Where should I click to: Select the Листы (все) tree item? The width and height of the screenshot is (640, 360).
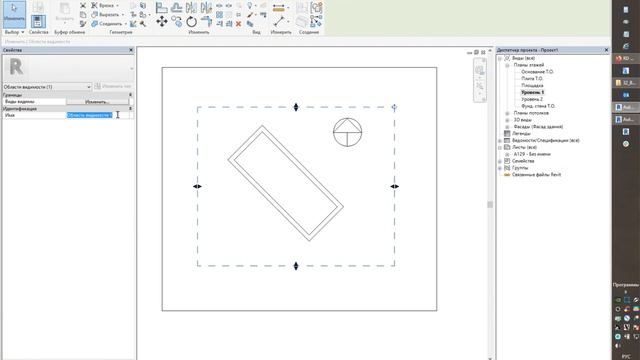(524, 147)
